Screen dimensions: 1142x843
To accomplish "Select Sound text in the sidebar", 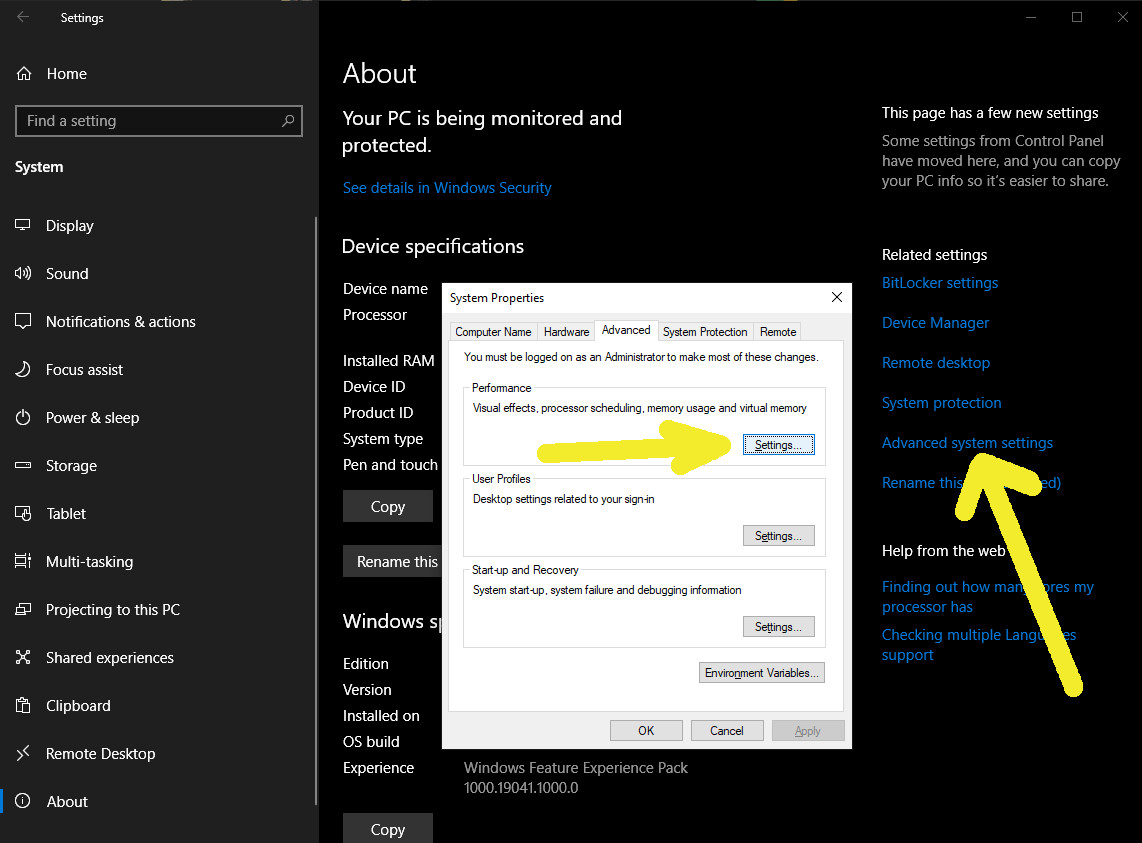I will pyautogui.click(x=67, y=274).
